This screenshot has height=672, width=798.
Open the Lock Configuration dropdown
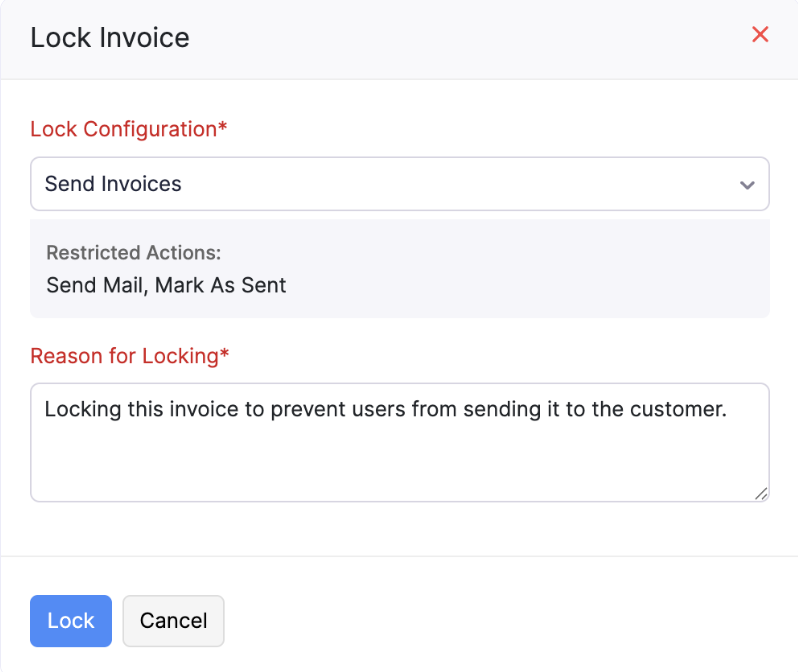click(x=399, y=184)
